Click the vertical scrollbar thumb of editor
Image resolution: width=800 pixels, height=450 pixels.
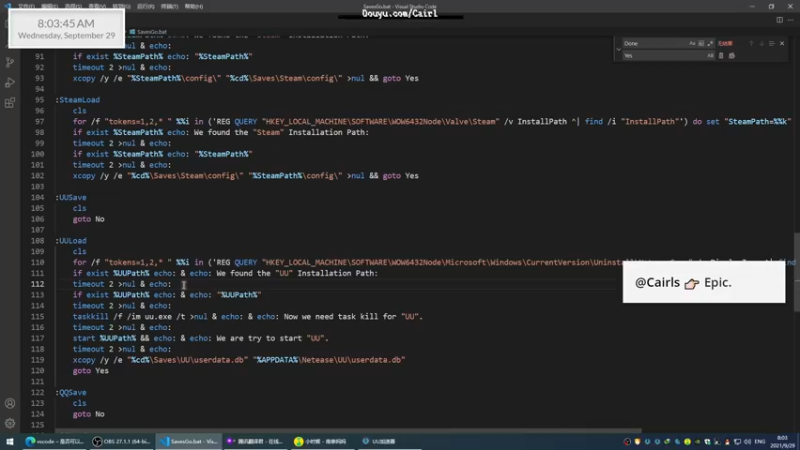point(796,271)
